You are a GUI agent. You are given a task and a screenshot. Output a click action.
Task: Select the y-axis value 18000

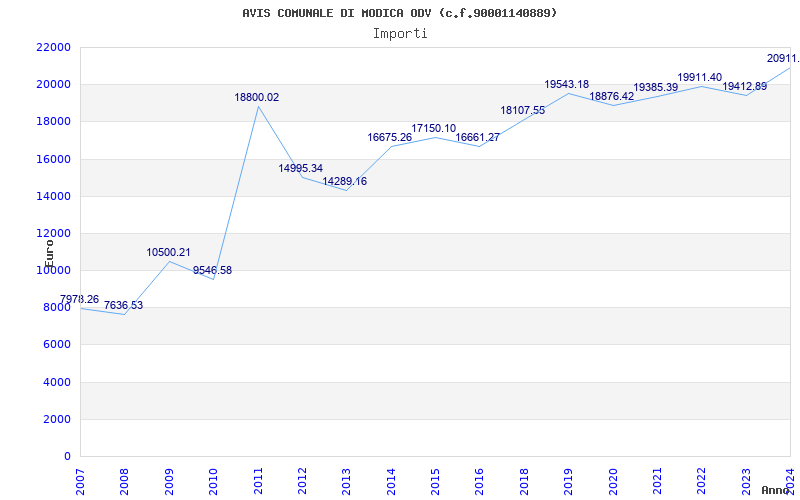(53, 122)
